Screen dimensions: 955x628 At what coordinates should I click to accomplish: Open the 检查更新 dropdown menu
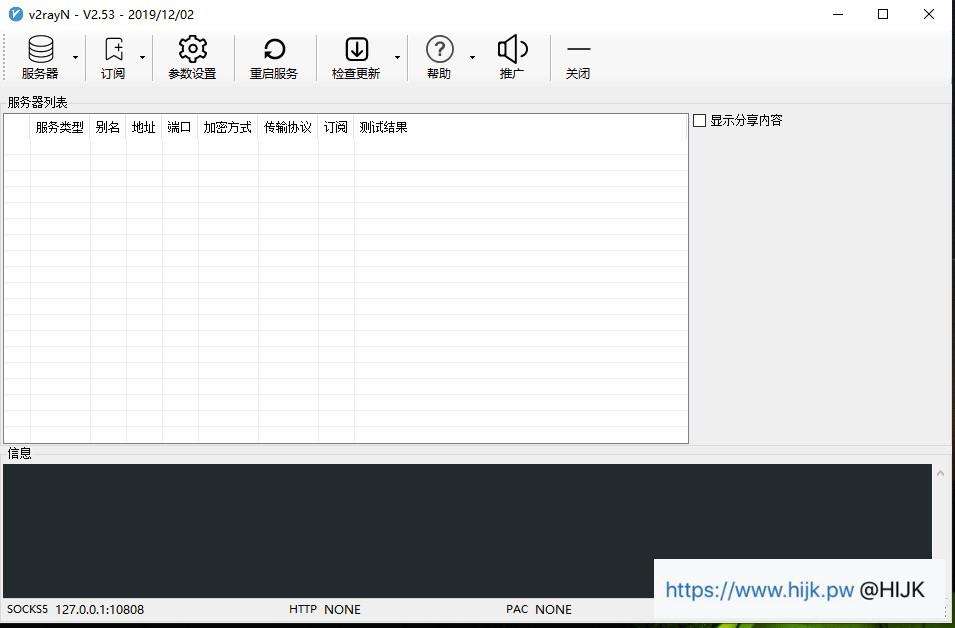[397, 57]
